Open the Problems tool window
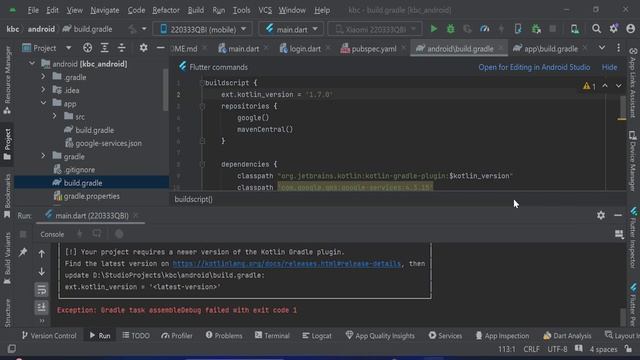 coord(224,336)
